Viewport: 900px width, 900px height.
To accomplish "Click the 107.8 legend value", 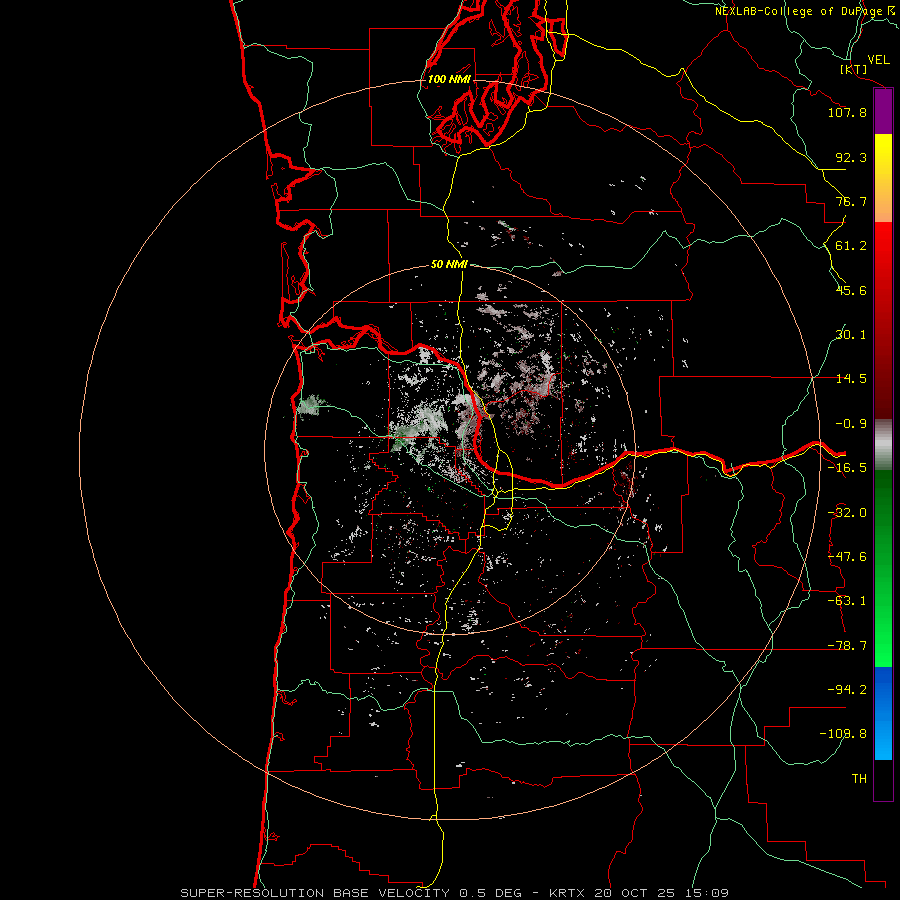I will tap(847, 112).
